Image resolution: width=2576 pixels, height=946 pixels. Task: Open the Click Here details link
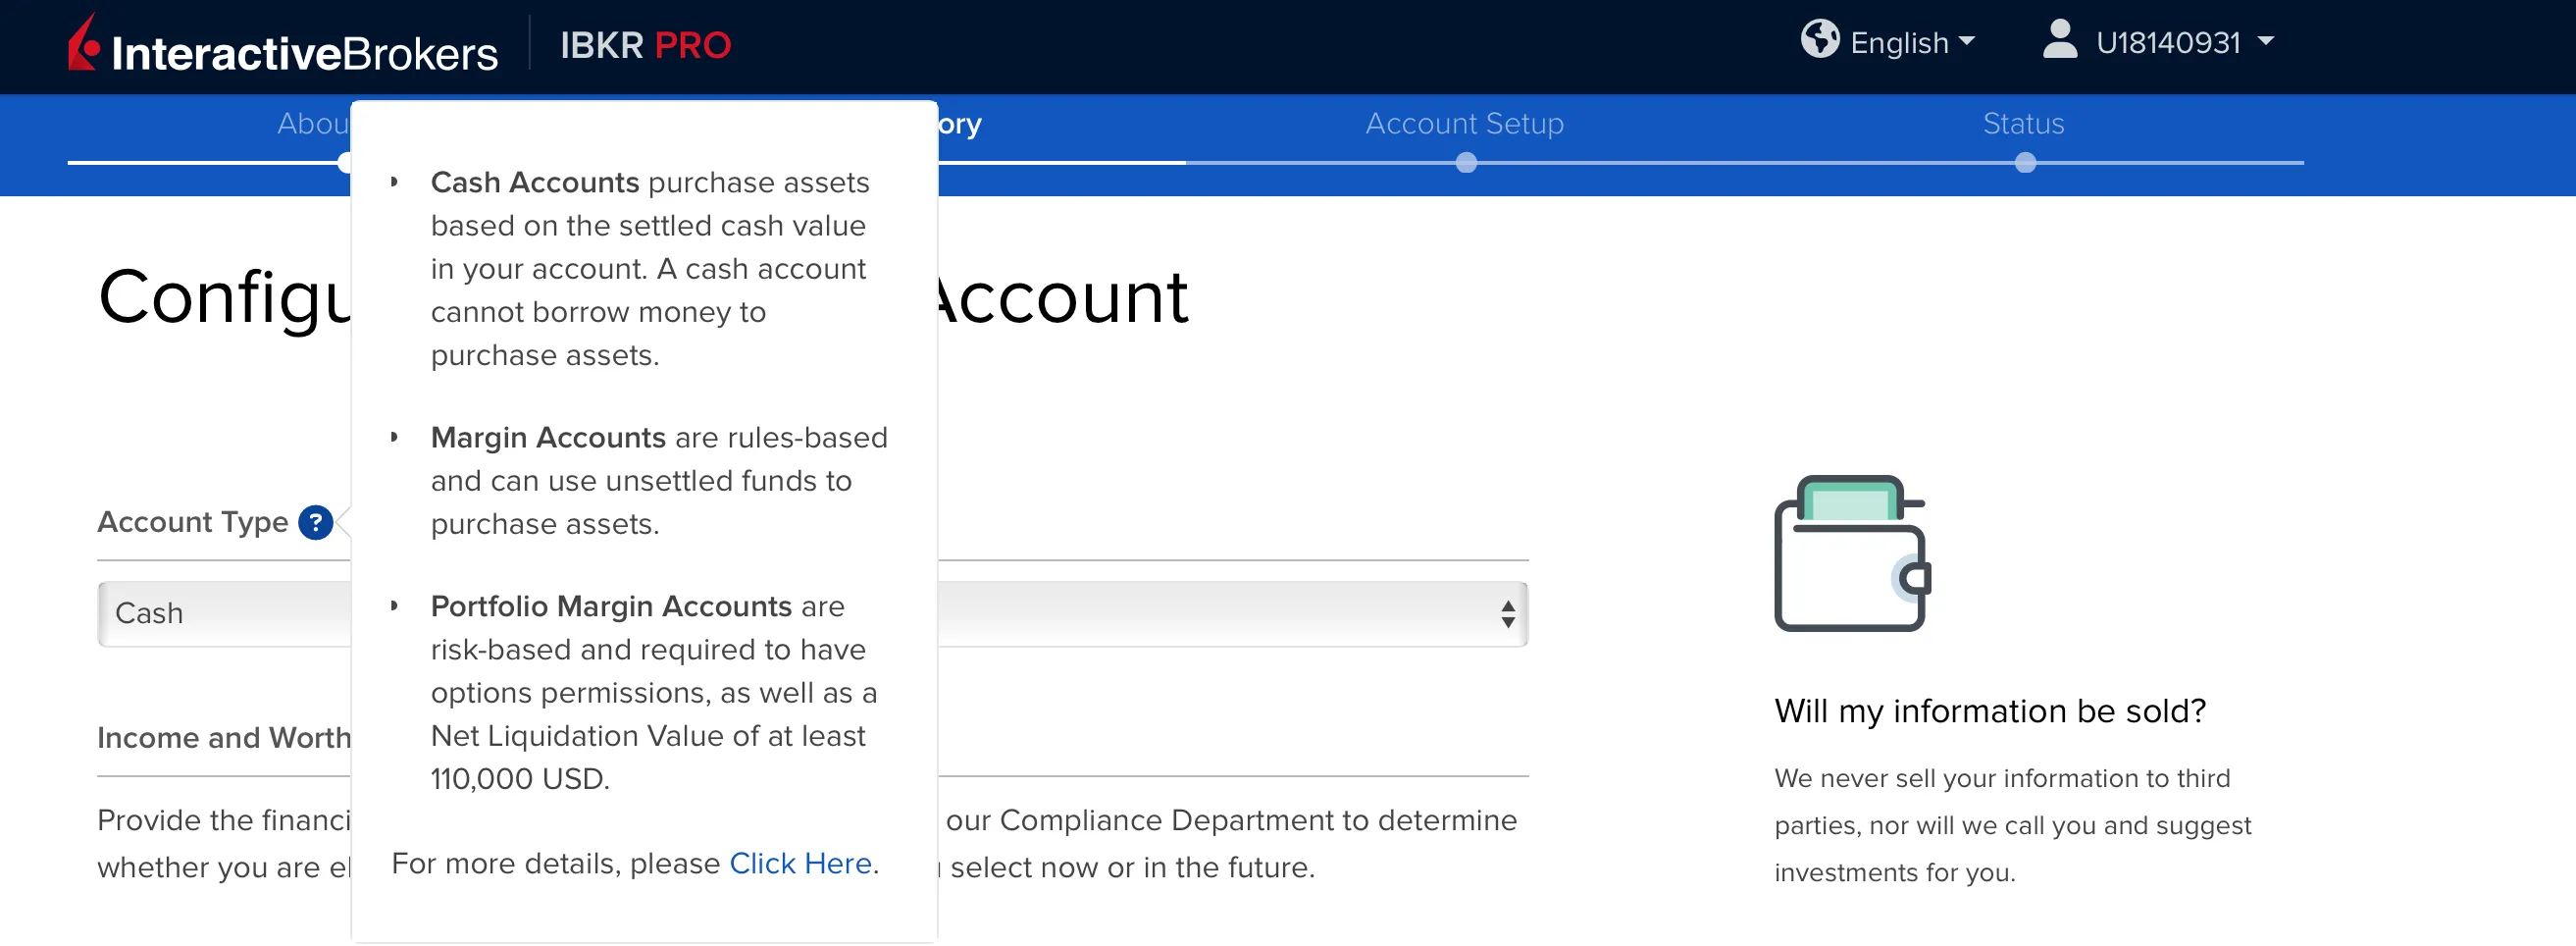click(x=800, y=863)
